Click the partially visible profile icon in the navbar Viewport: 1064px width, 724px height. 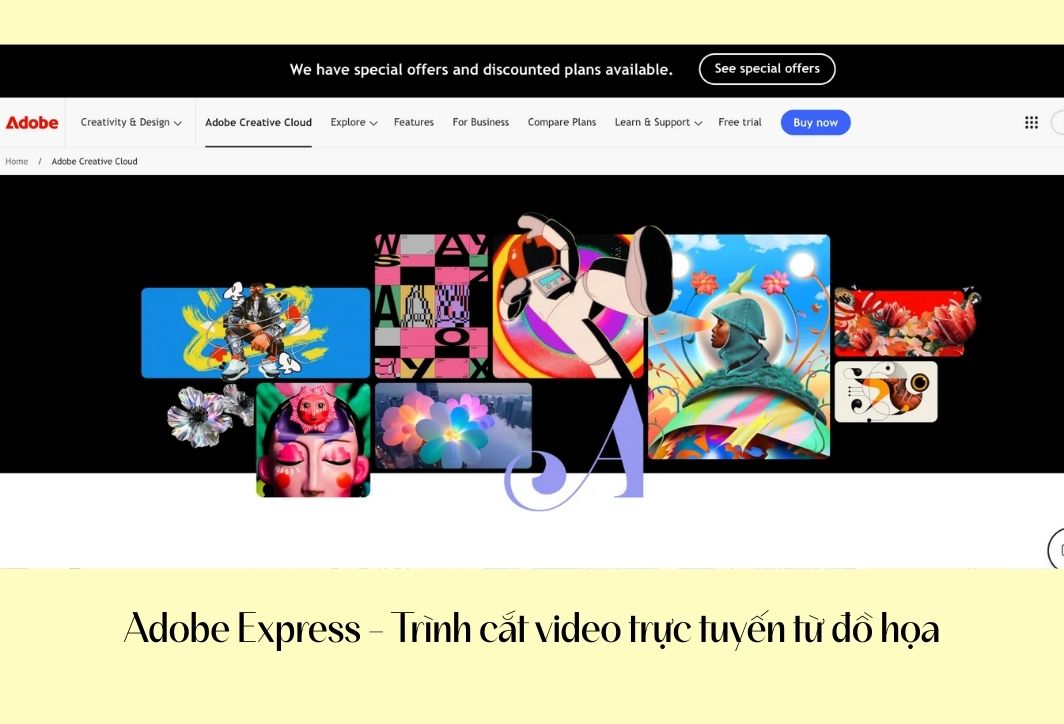point(1057,122)
